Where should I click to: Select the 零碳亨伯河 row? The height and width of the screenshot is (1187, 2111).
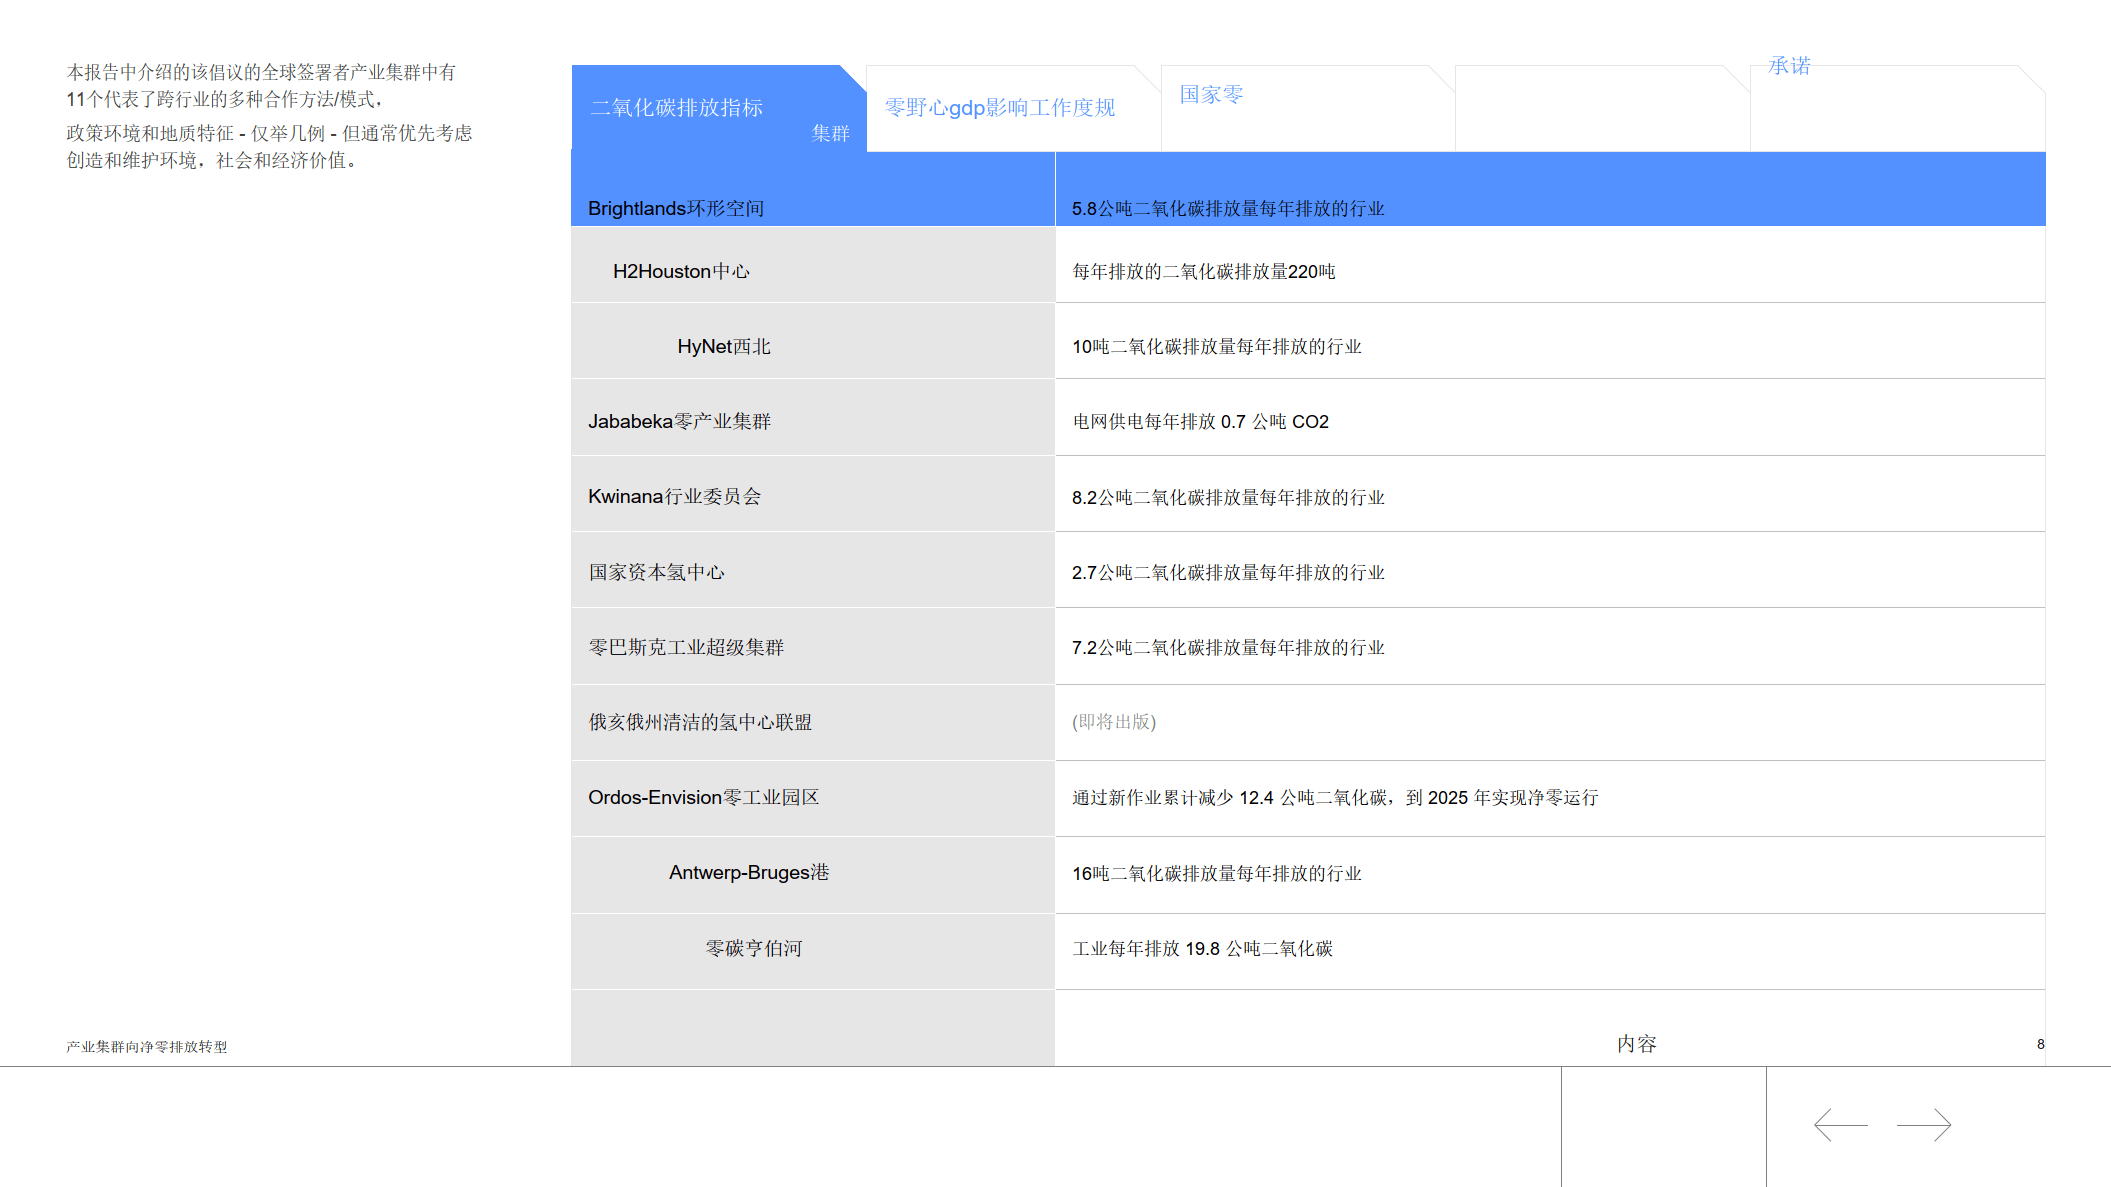[x=813, y=952]
